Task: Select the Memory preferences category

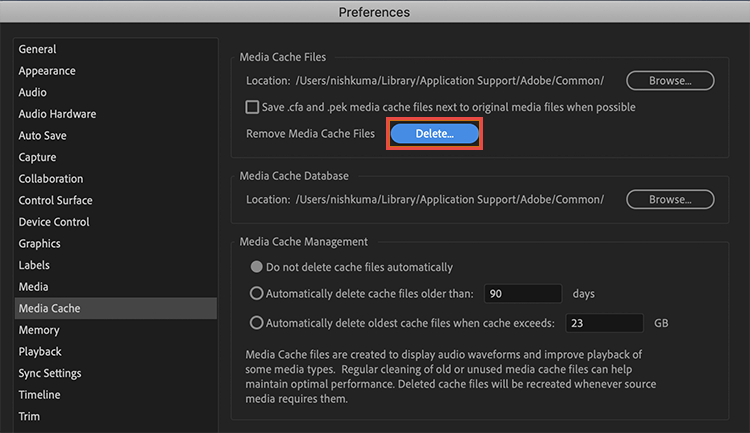Action: (39, 330)
